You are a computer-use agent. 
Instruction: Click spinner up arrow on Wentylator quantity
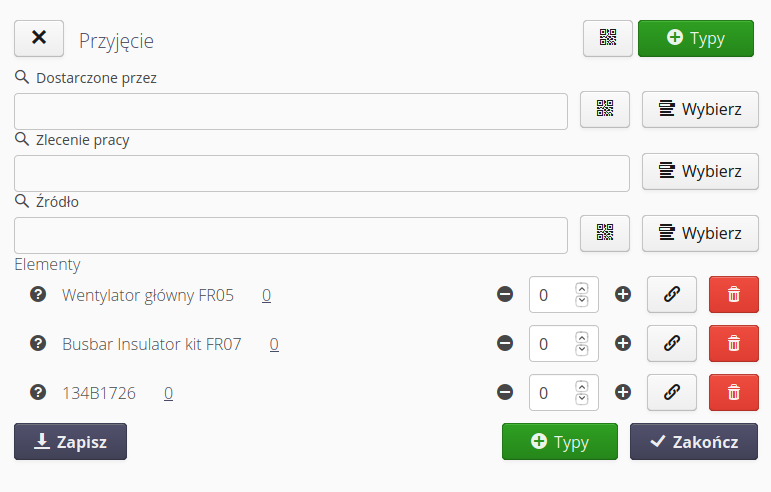pyautogui.click(x=582, y=289)
